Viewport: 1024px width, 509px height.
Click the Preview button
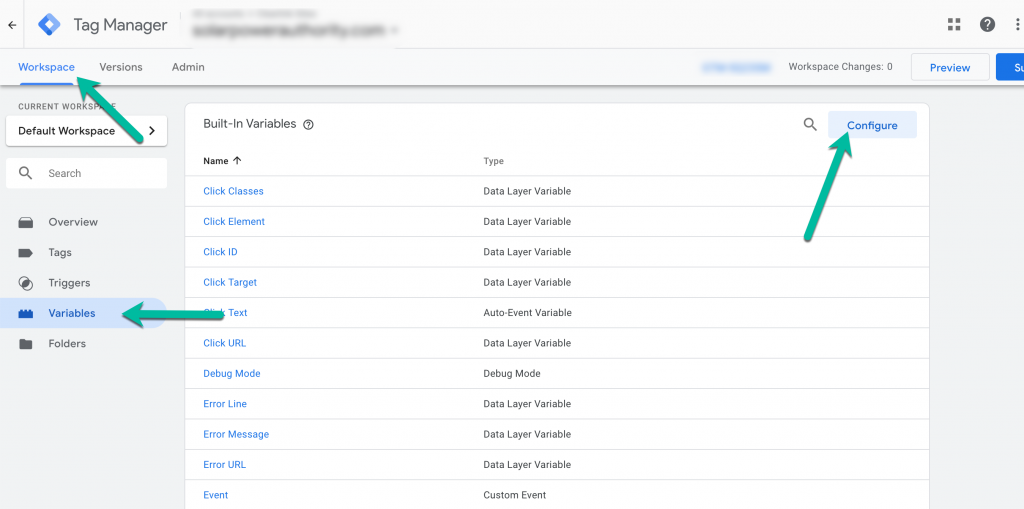coord(950,67)
